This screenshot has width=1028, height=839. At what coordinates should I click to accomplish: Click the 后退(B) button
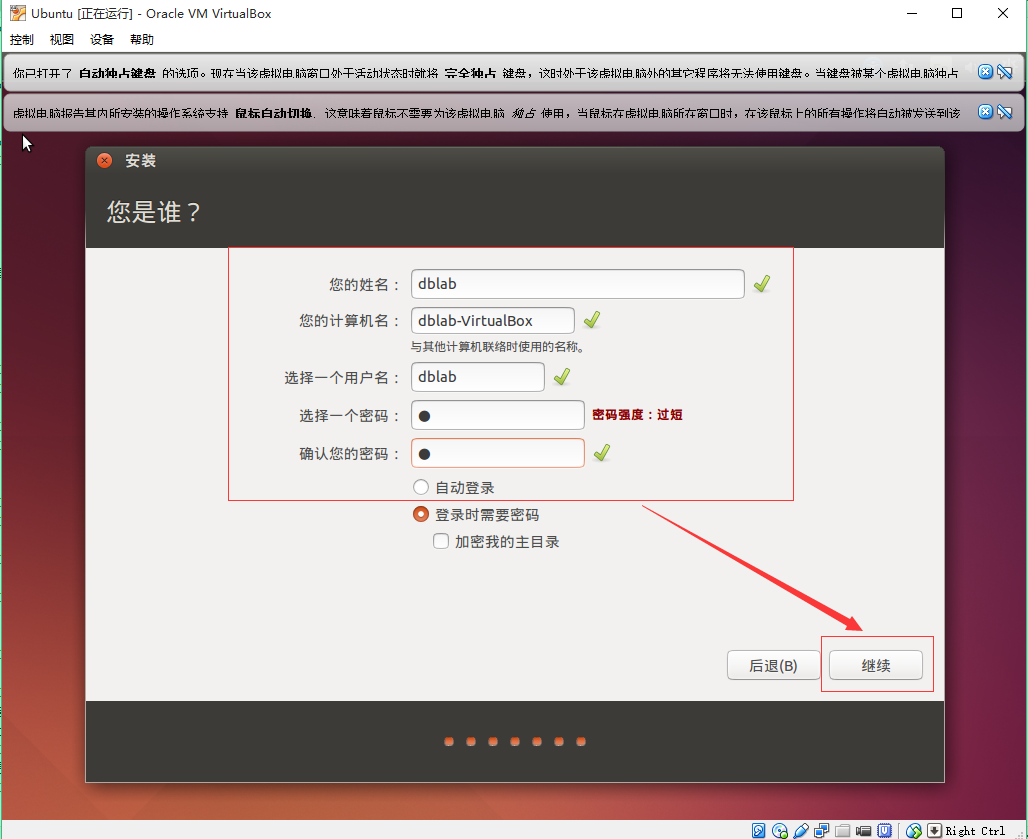(774, 665)
